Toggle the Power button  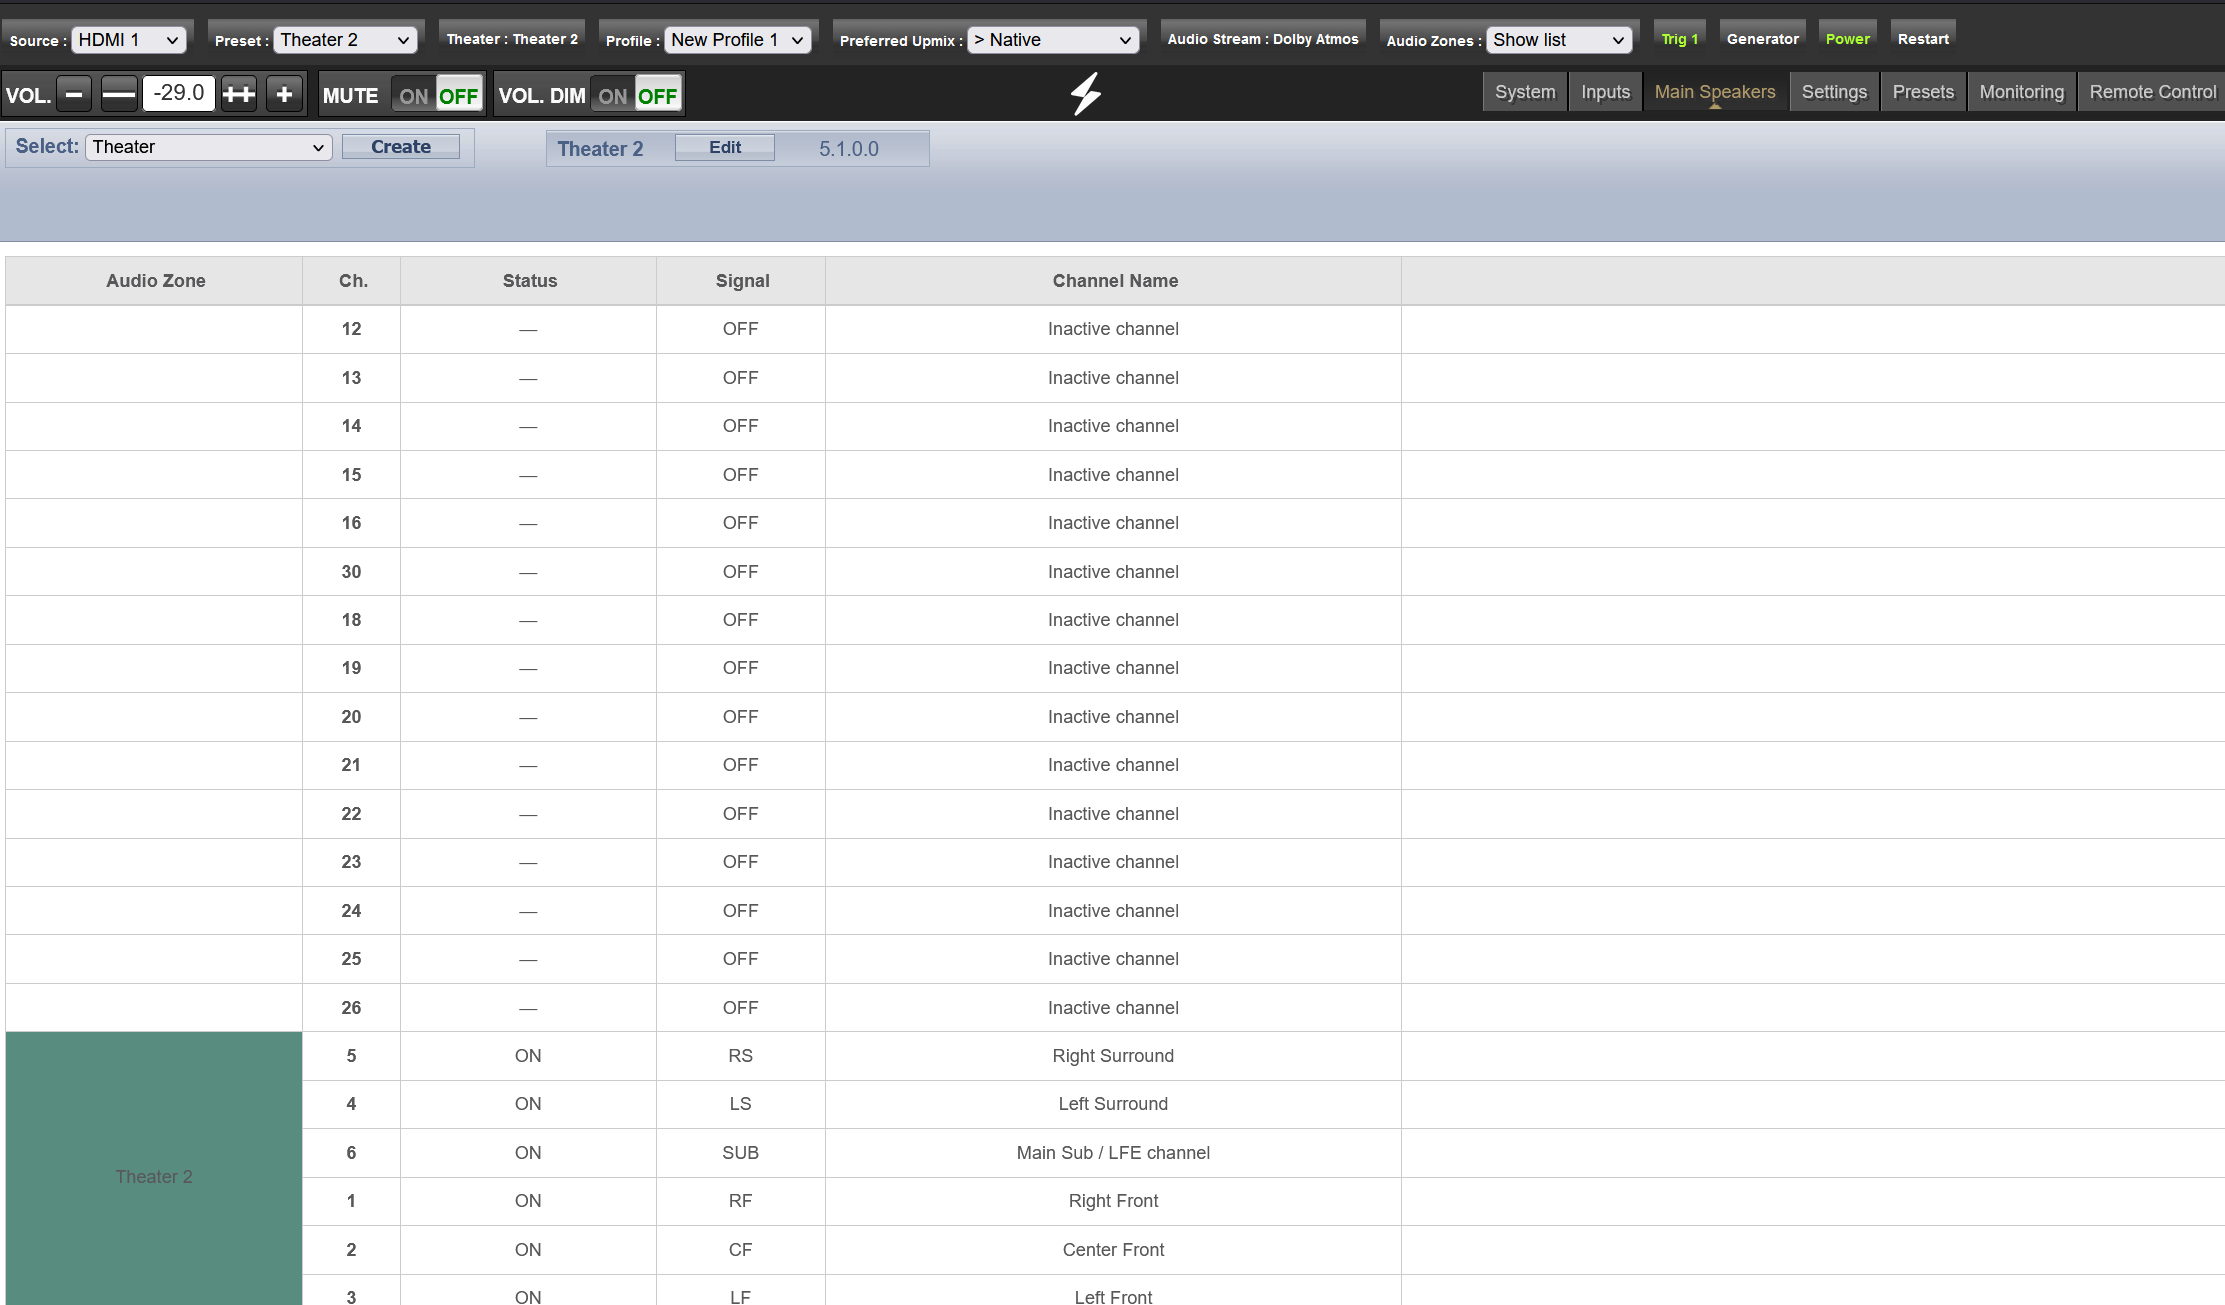click(x=1847, y=39)
